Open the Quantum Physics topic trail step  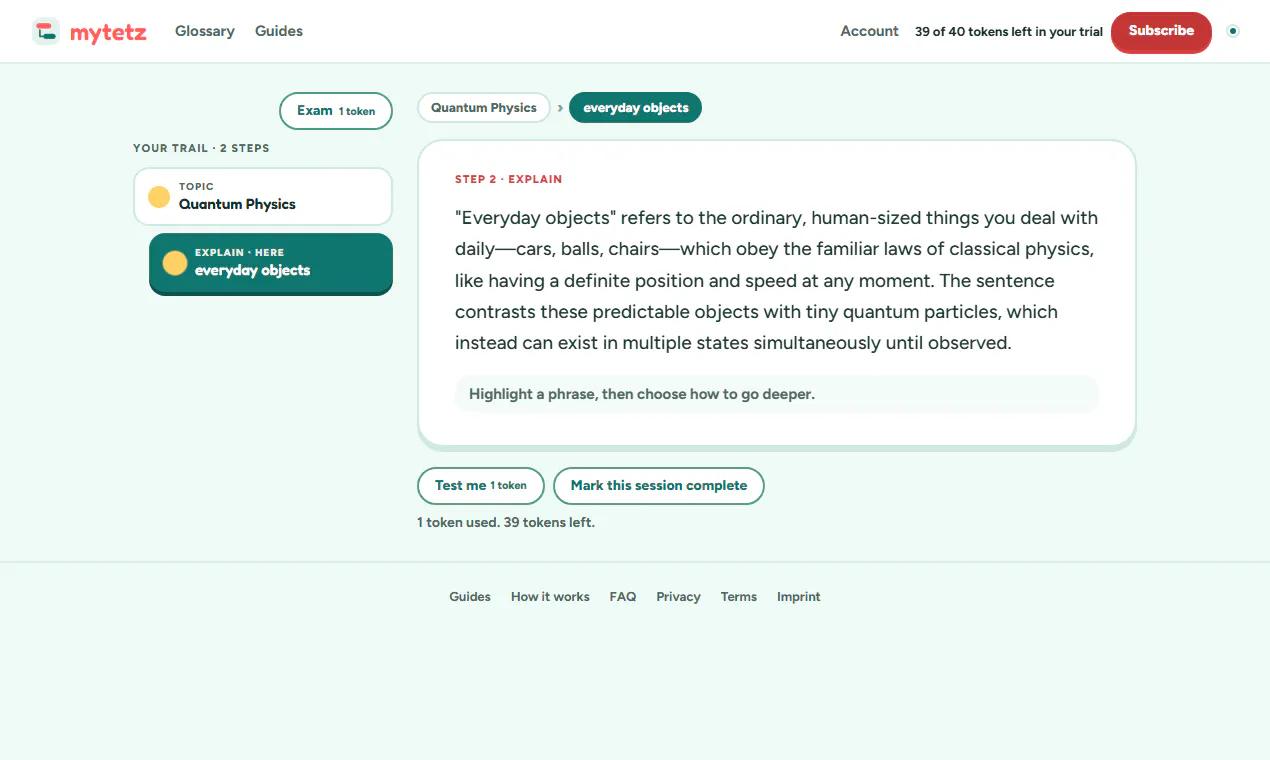coord(263,196)
